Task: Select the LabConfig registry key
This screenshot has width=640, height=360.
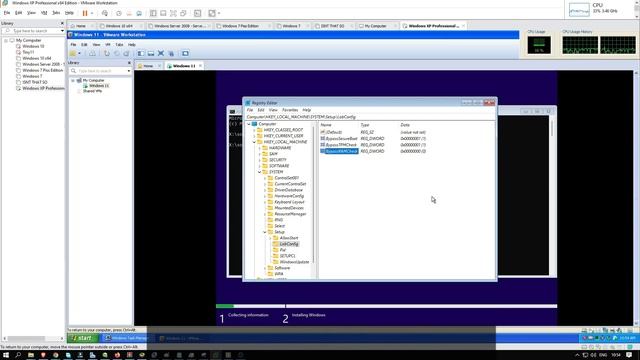Action: point(289,244)
